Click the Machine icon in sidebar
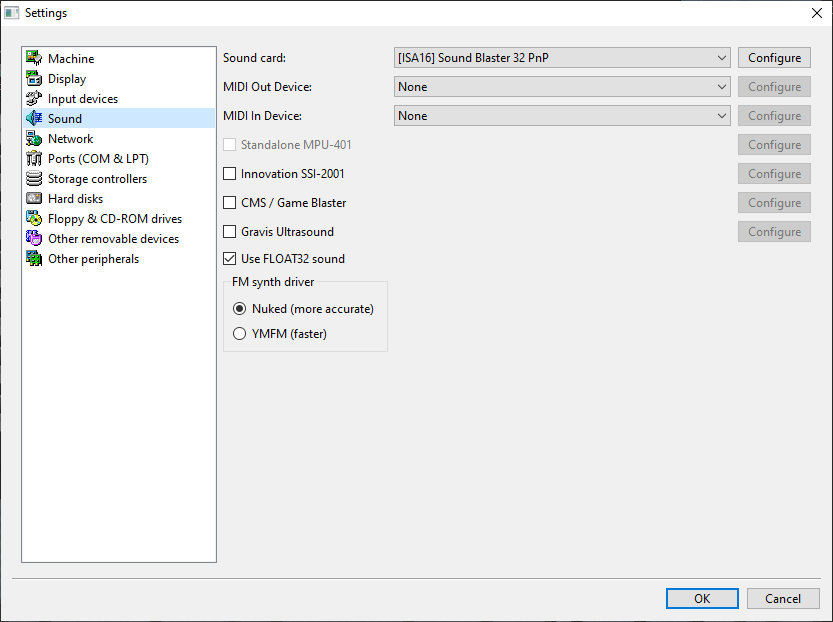The width and height of the screenshot is (833, 622). pos(34,59)
